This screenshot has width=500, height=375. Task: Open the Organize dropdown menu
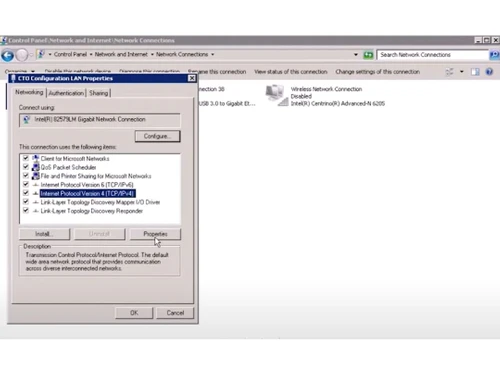tap(19, 72)
